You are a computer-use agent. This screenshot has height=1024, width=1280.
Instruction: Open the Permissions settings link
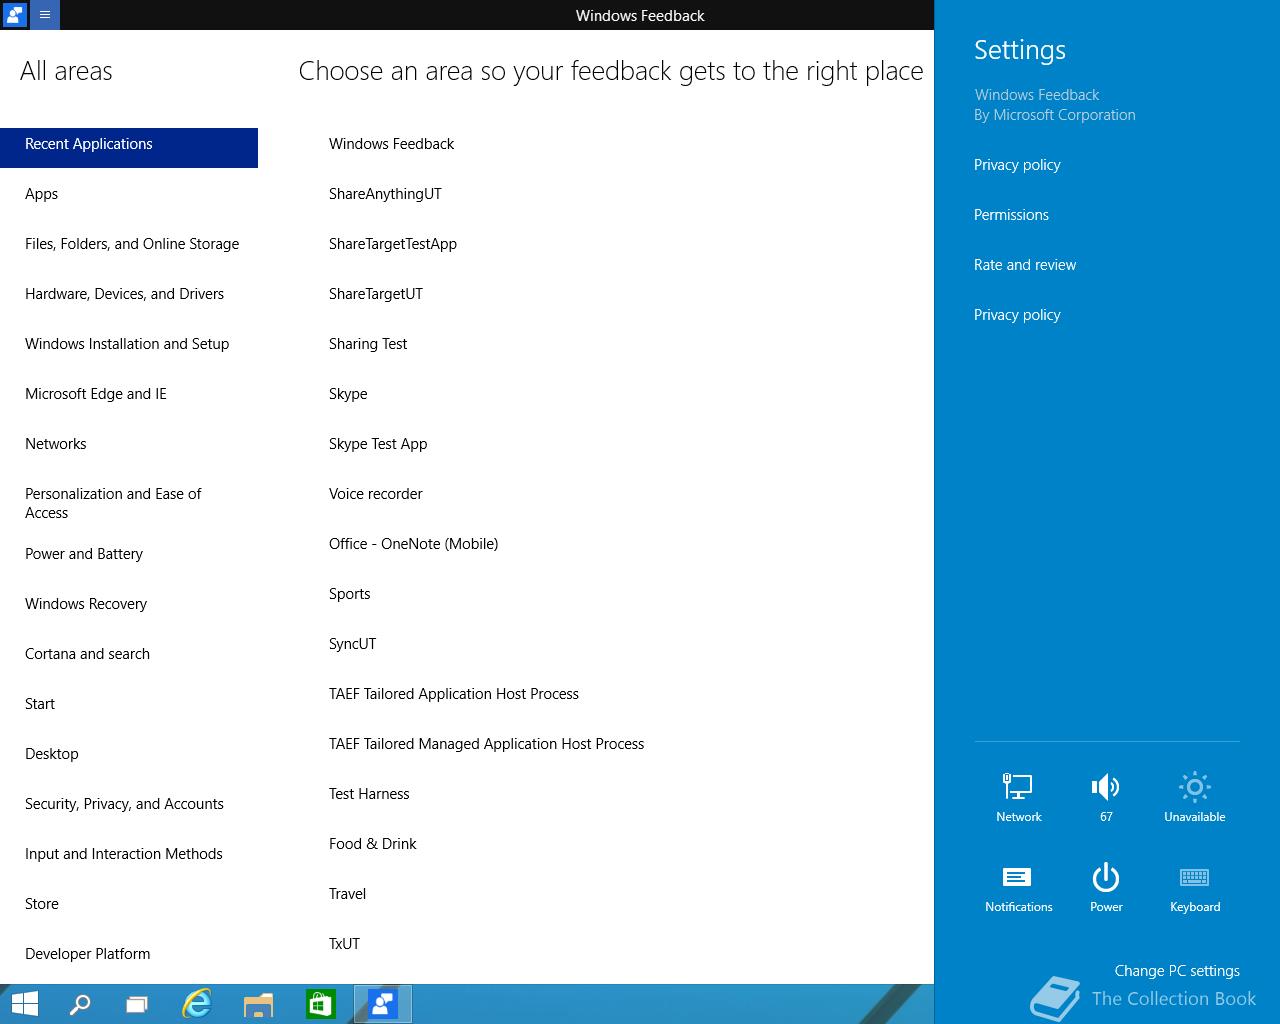coord(1011,215)
